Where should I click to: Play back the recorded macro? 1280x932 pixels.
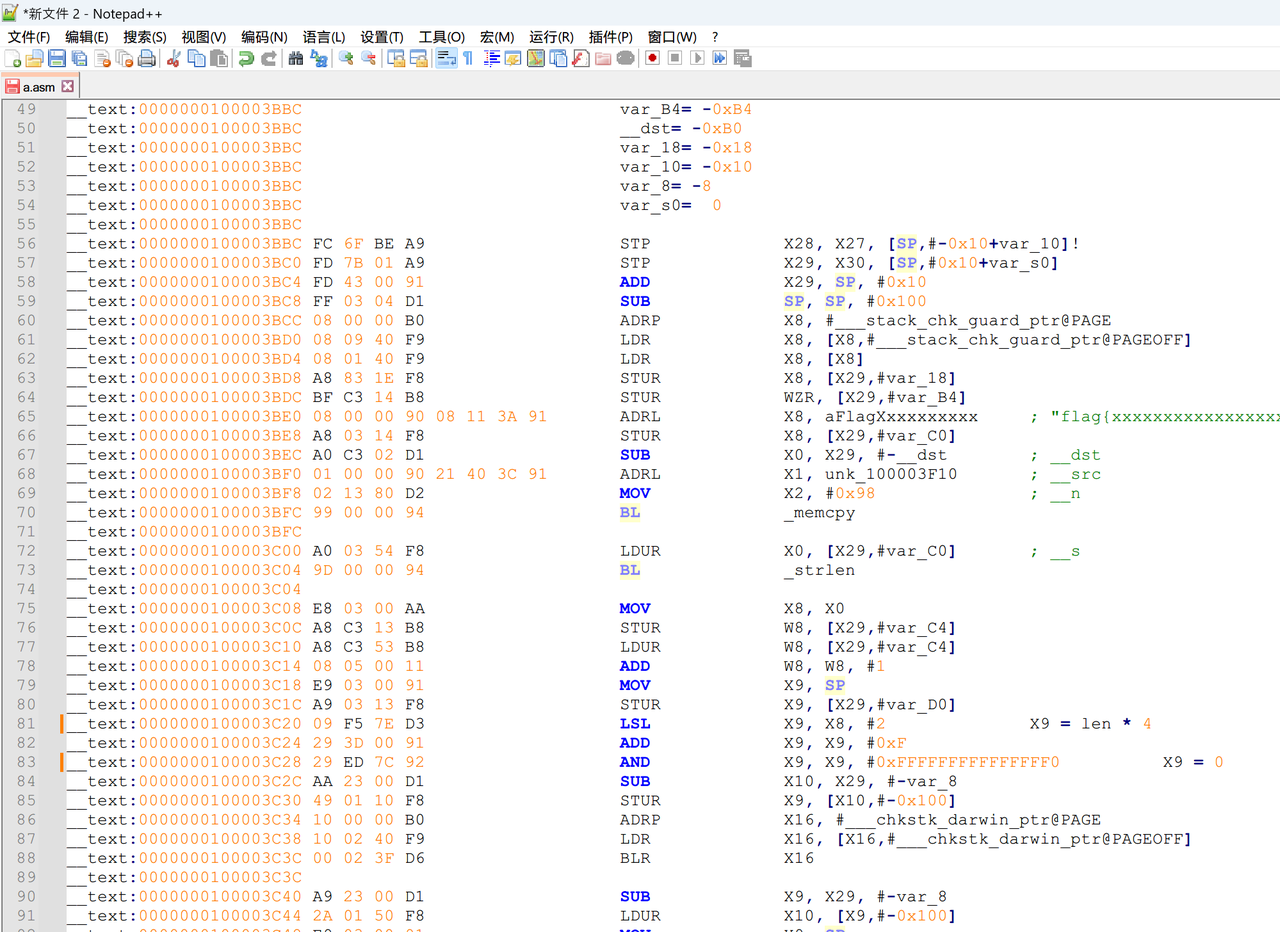pos(697,59)
